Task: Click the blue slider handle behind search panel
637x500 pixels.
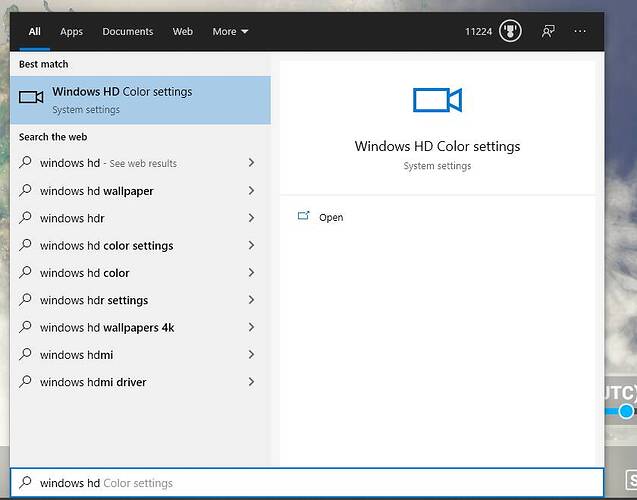Action: click(626, 411)
